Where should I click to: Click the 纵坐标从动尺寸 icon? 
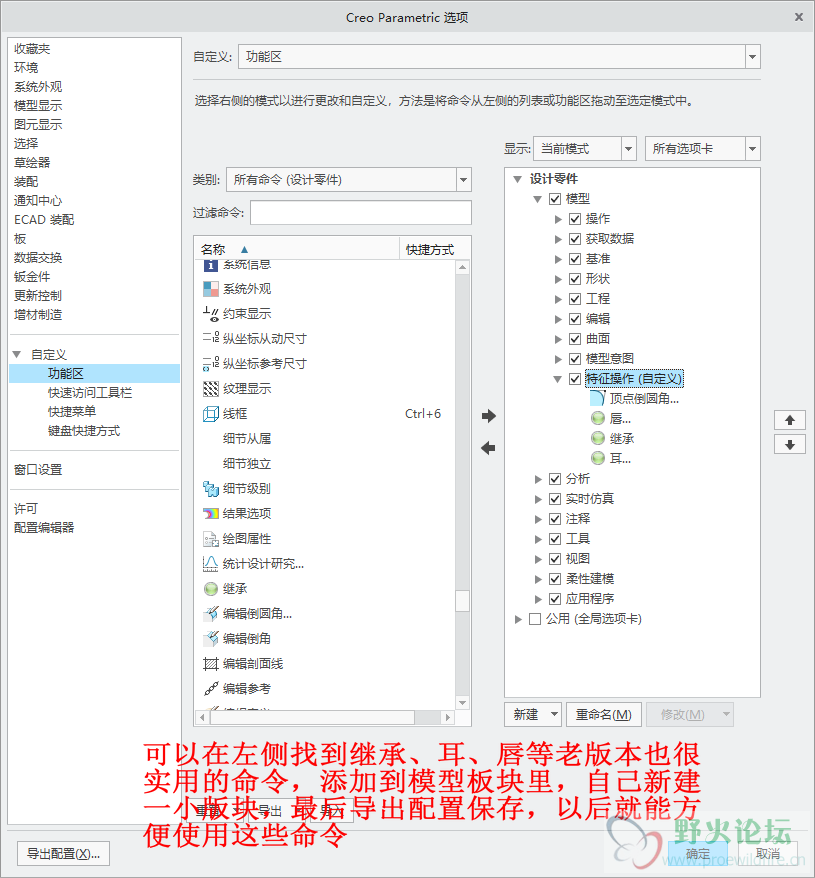pyautogui.click(x=211, y=338)
